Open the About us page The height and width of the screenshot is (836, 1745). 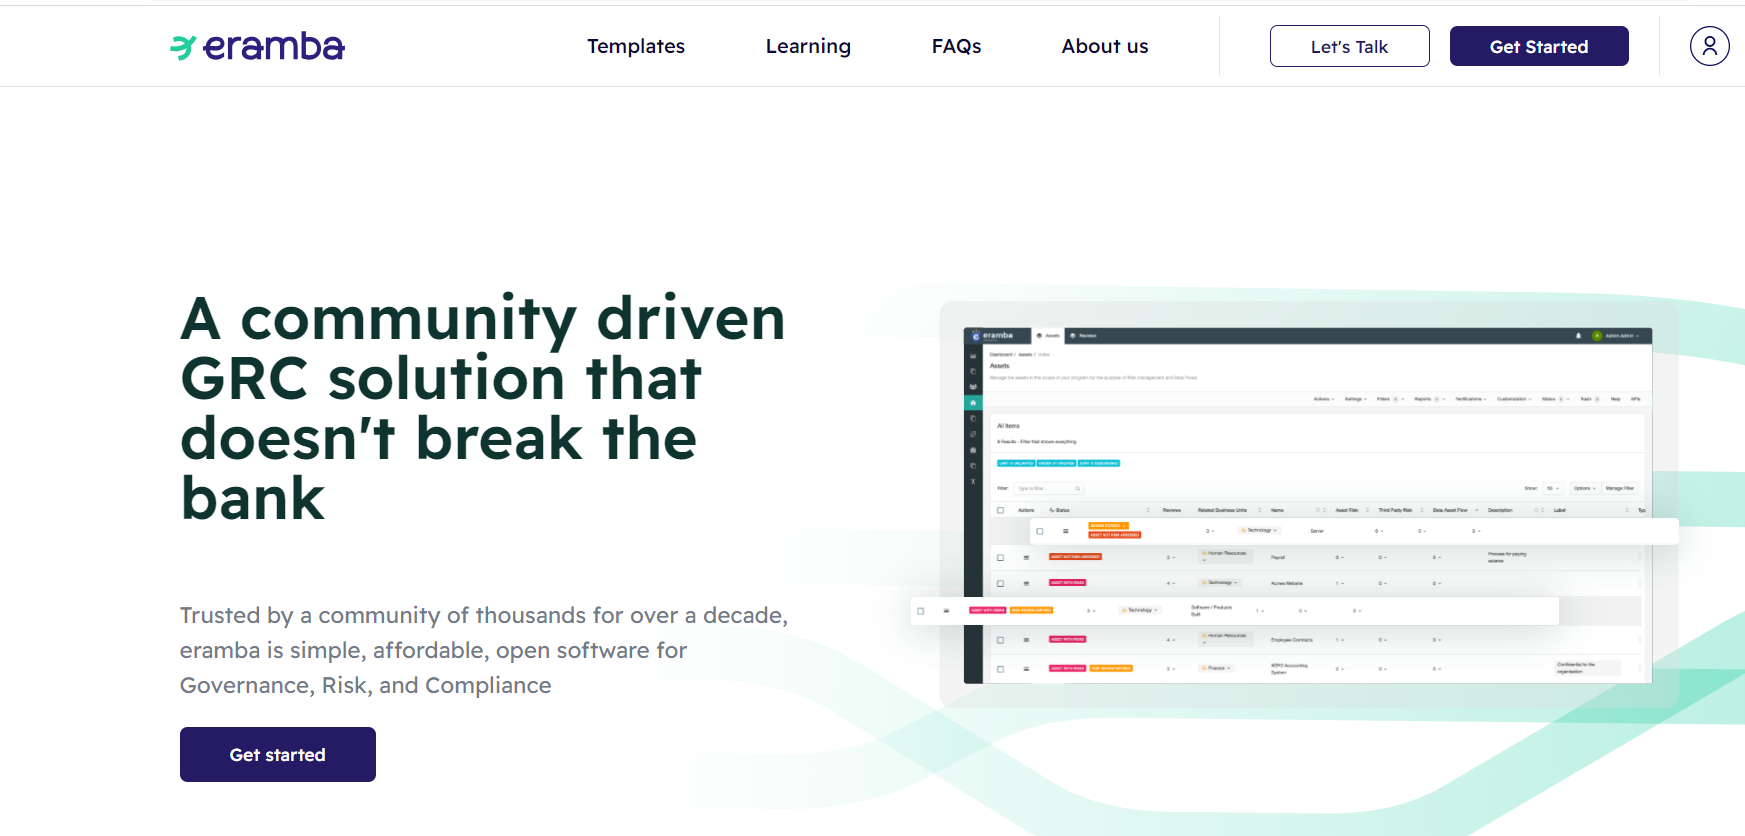point(1105,46)
